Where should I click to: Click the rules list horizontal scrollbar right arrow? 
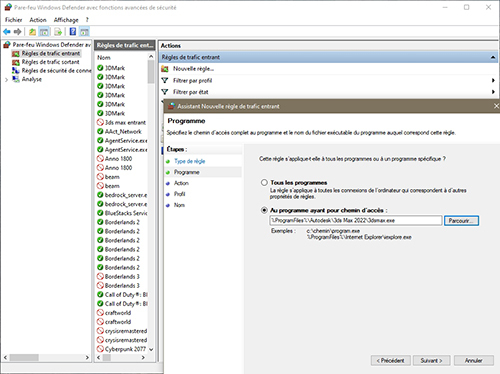point(143,357)
